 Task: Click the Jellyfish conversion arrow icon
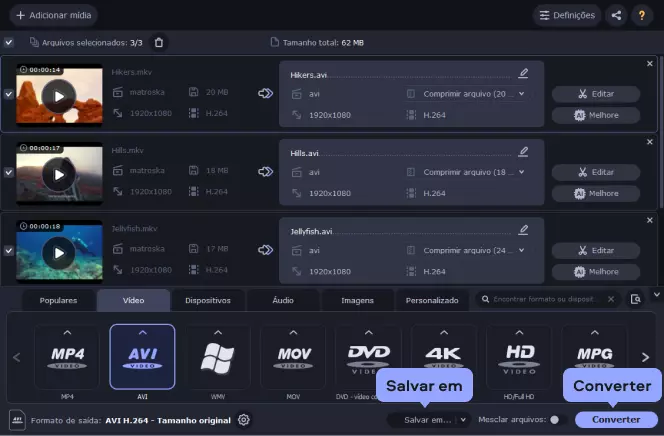(x=266, y=250)
